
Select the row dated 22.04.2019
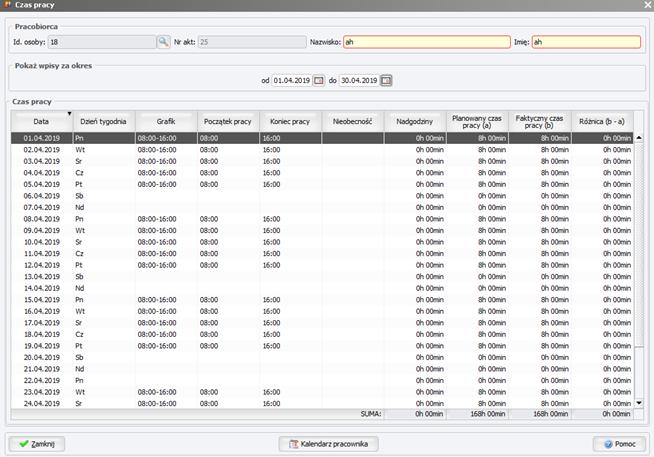coord(322,380)
